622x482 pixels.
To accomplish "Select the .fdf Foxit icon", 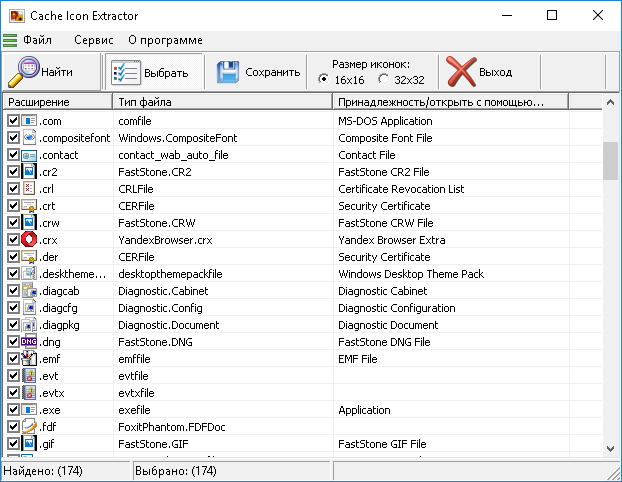I will tap(29, 426).
